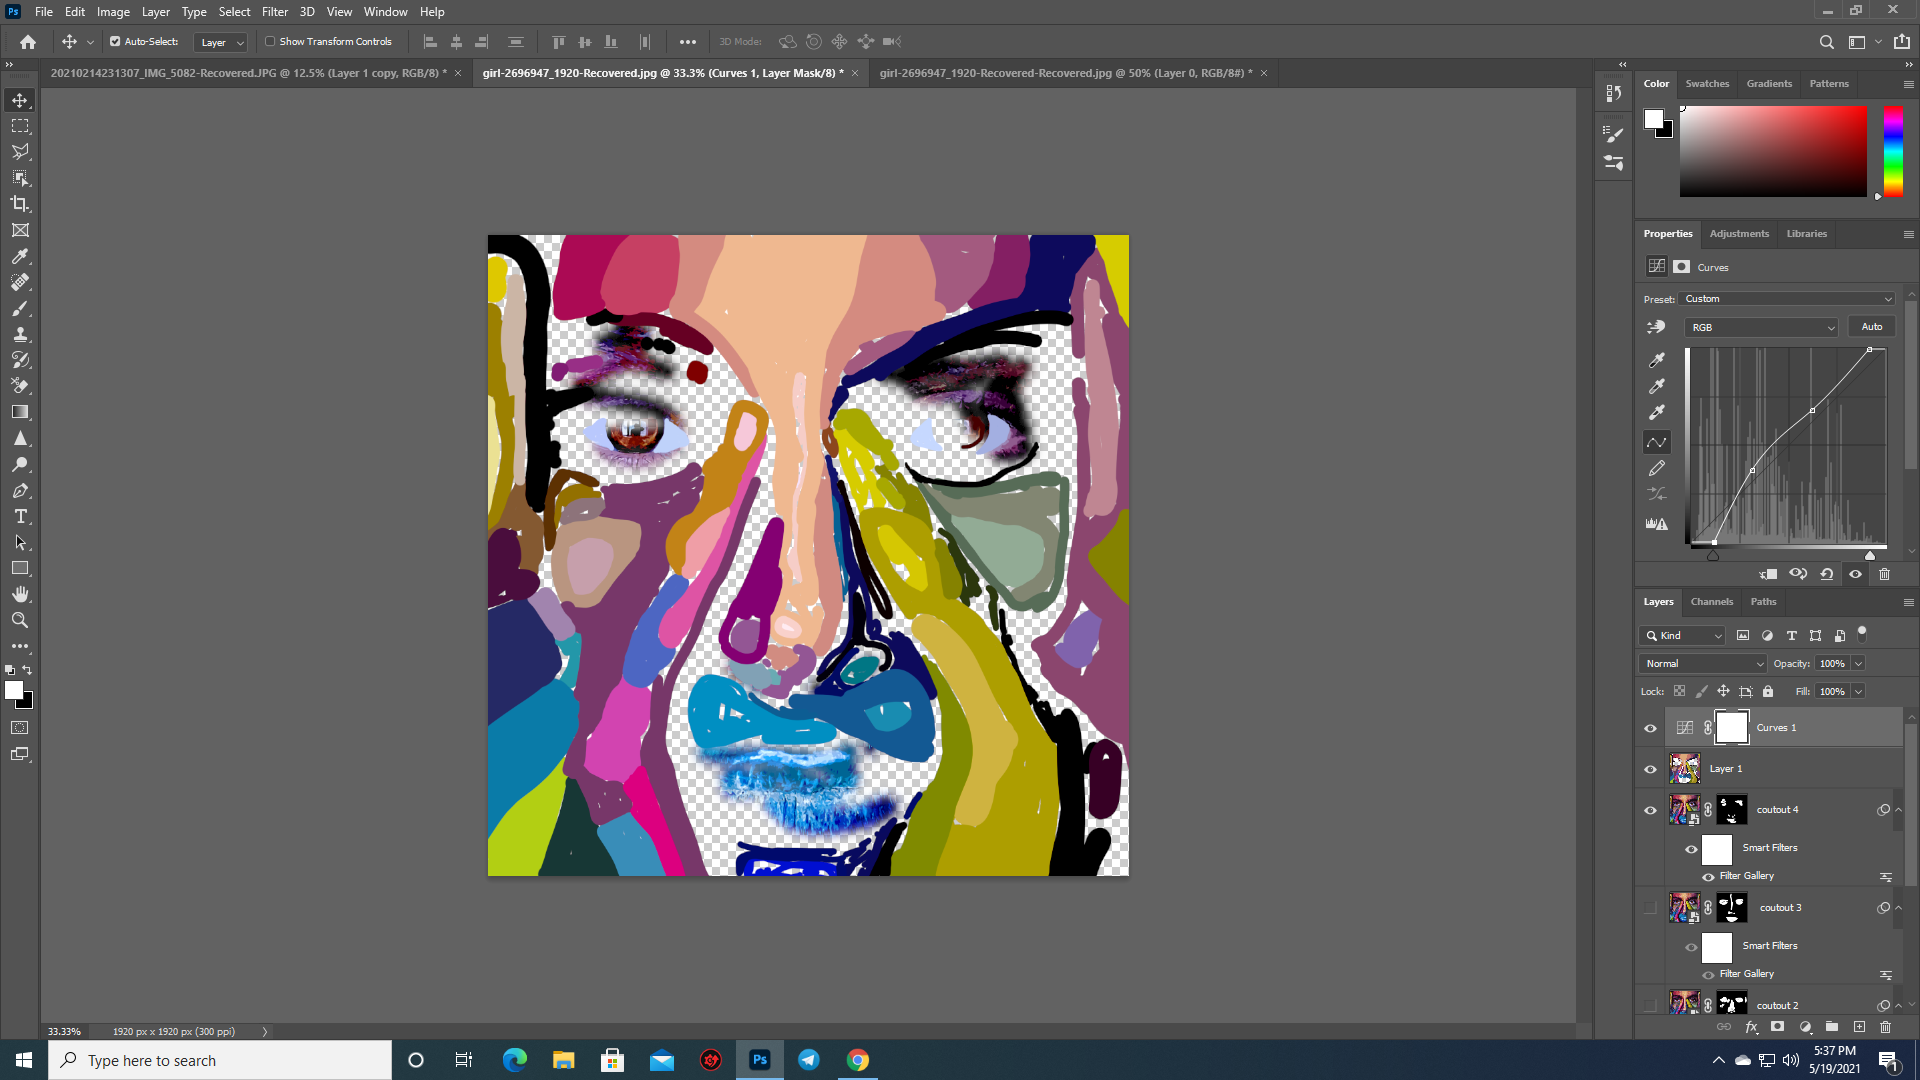Enable Show Transform Controls checkbox

click(270, 42)
